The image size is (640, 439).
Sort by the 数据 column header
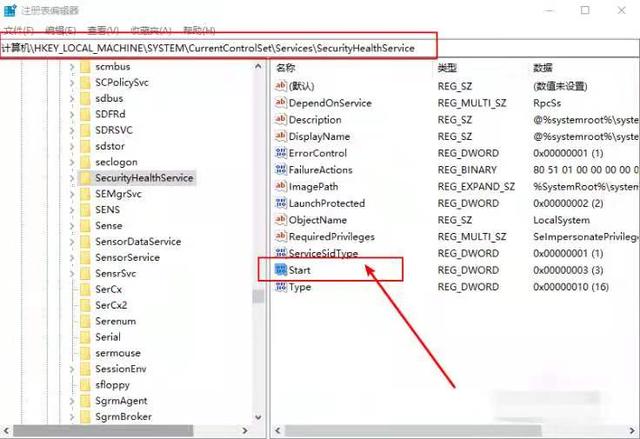[543, 68]
